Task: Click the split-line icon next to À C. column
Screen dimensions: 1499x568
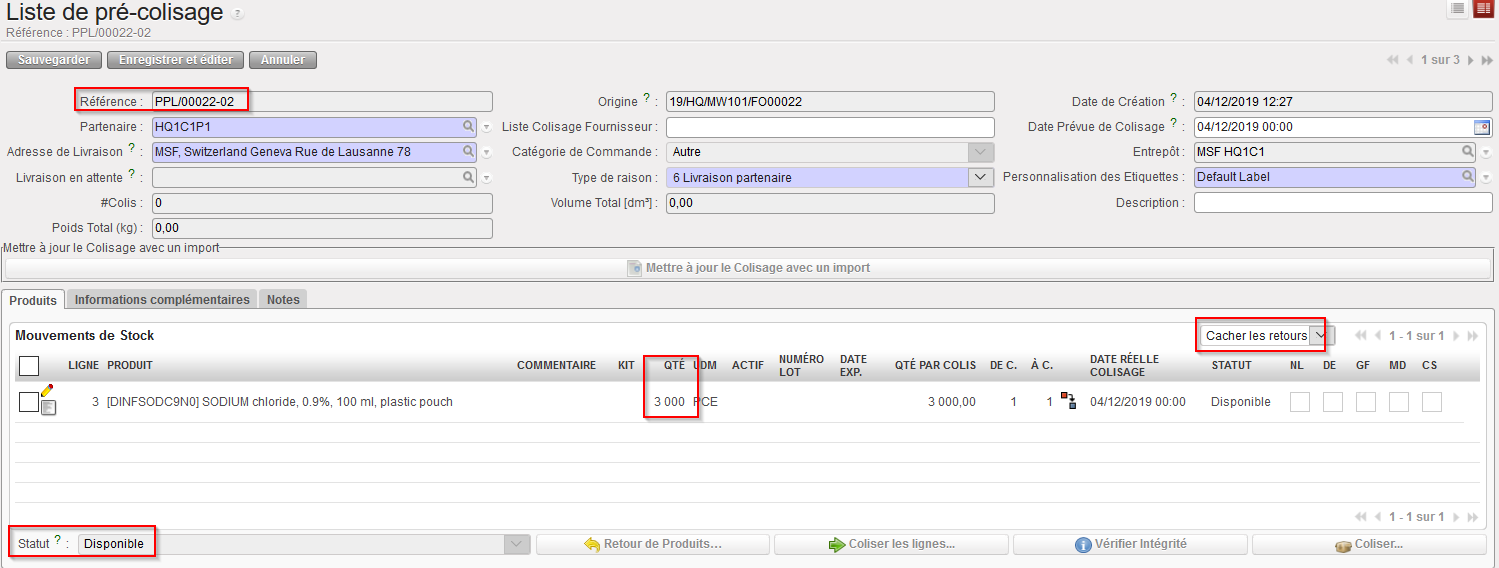Action: point(1068,401)
